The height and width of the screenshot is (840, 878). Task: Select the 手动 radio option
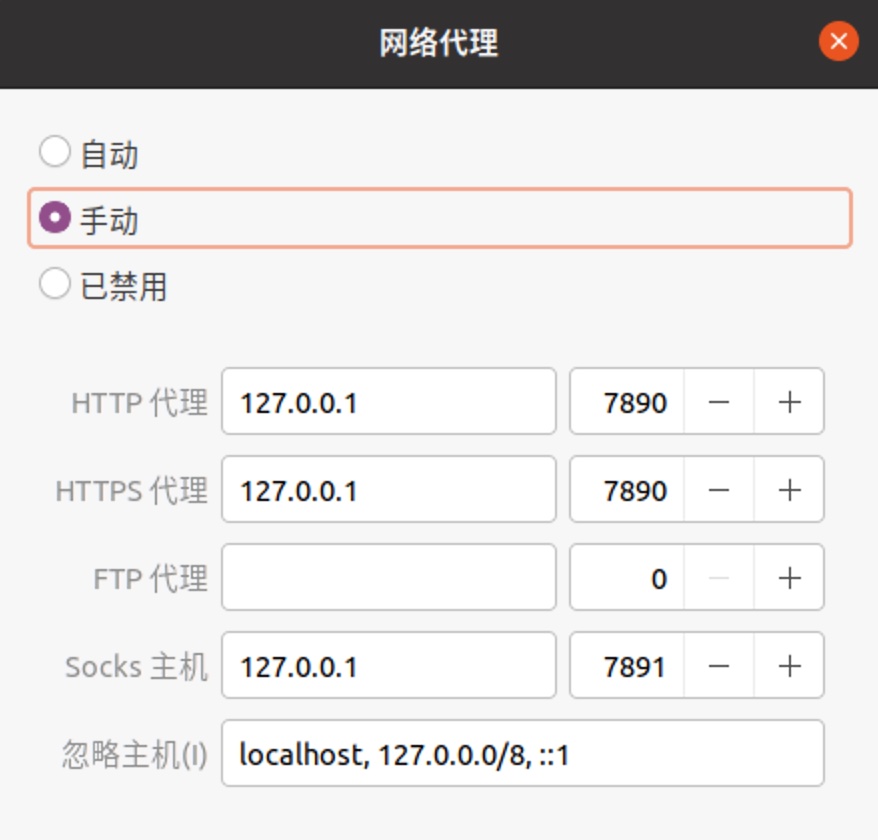tap(440, 218)
